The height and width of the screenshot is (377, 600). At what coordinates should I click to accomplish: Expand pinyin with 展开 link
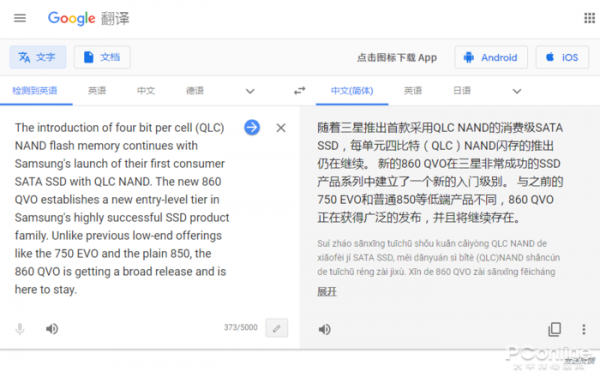point(327,292)
